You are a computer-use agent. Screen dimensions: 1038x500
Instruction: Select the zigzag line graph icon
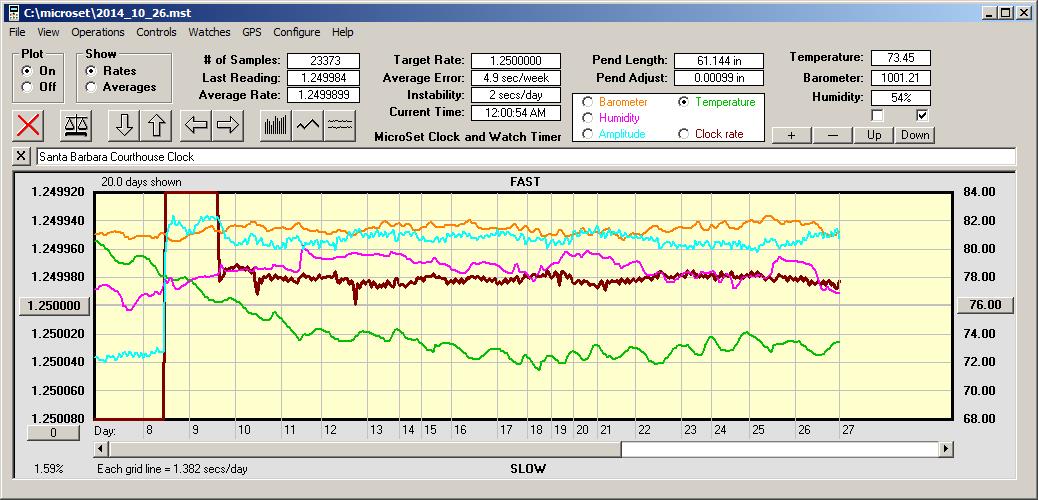coord(308,126)
